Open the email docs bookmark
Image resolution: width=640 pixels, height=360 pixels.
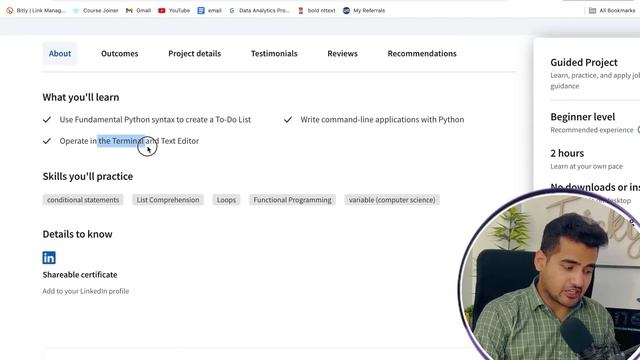pyautogui.click(x=209, y=11)
